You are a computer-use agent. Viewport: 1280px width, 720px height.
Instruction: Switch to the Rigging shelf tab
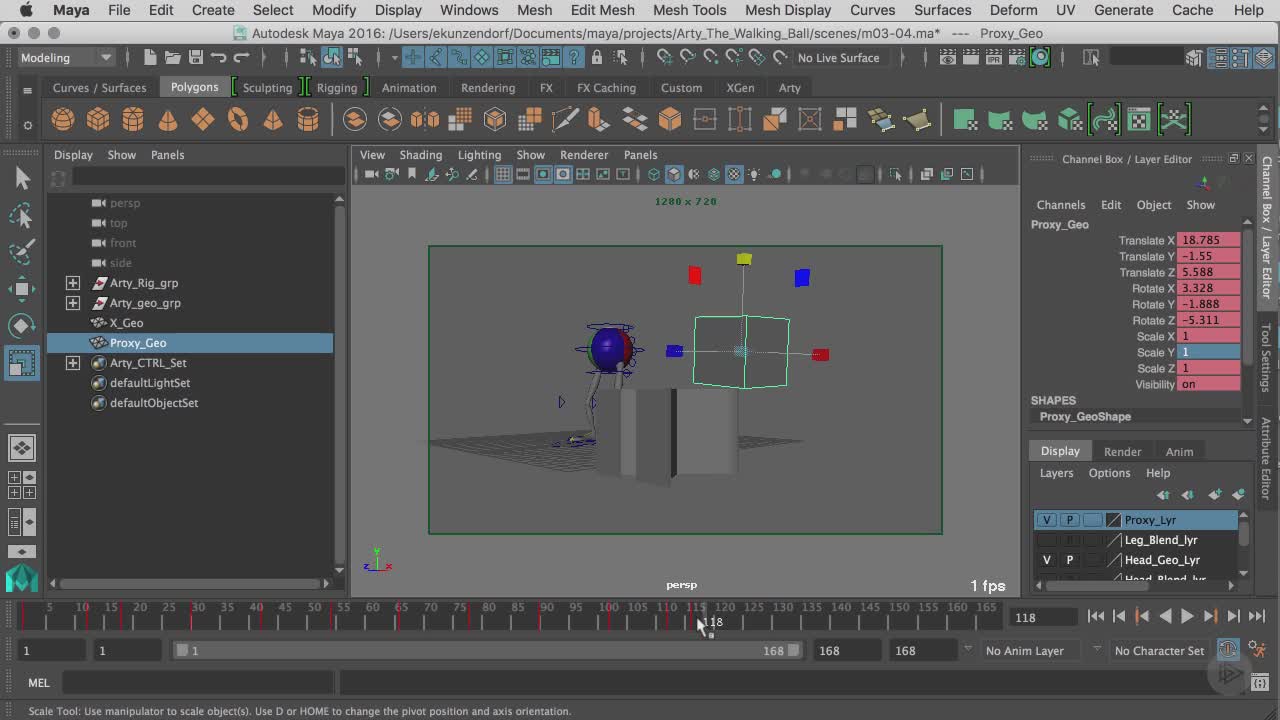tap(337, 88)
